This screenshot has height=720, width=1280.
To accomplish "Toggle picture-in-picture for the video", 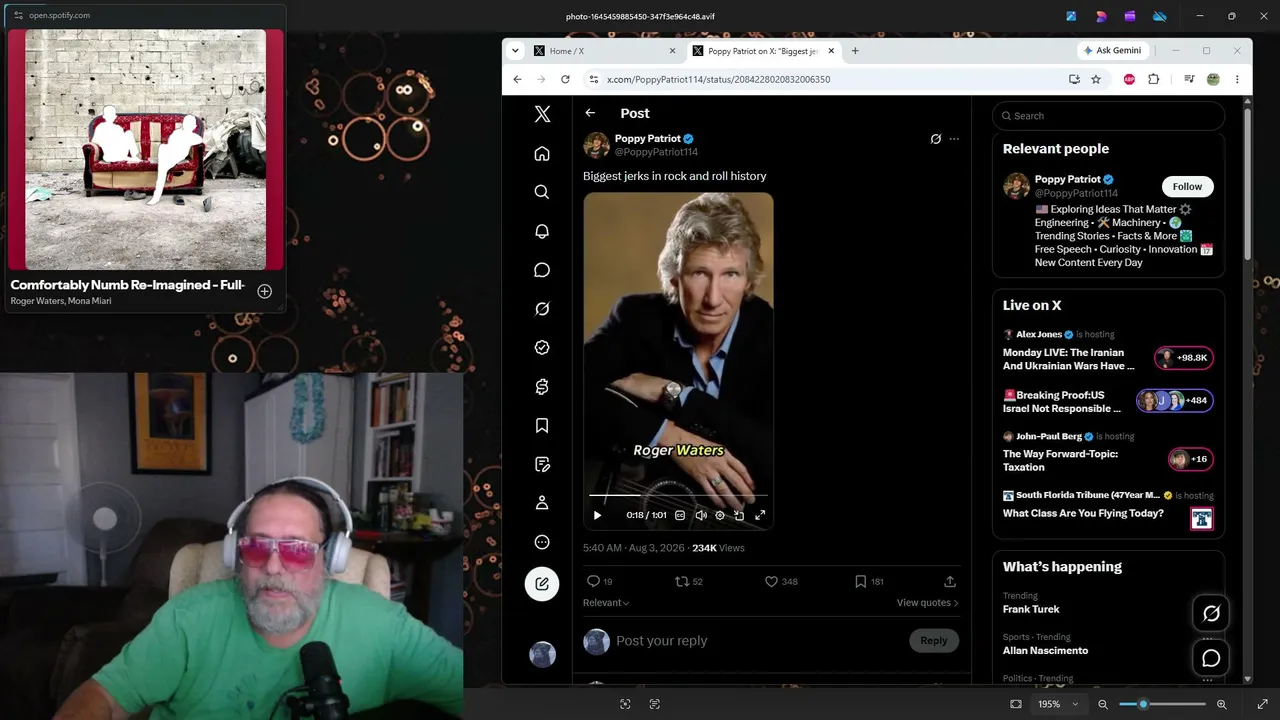I will (x=739, y=515).
